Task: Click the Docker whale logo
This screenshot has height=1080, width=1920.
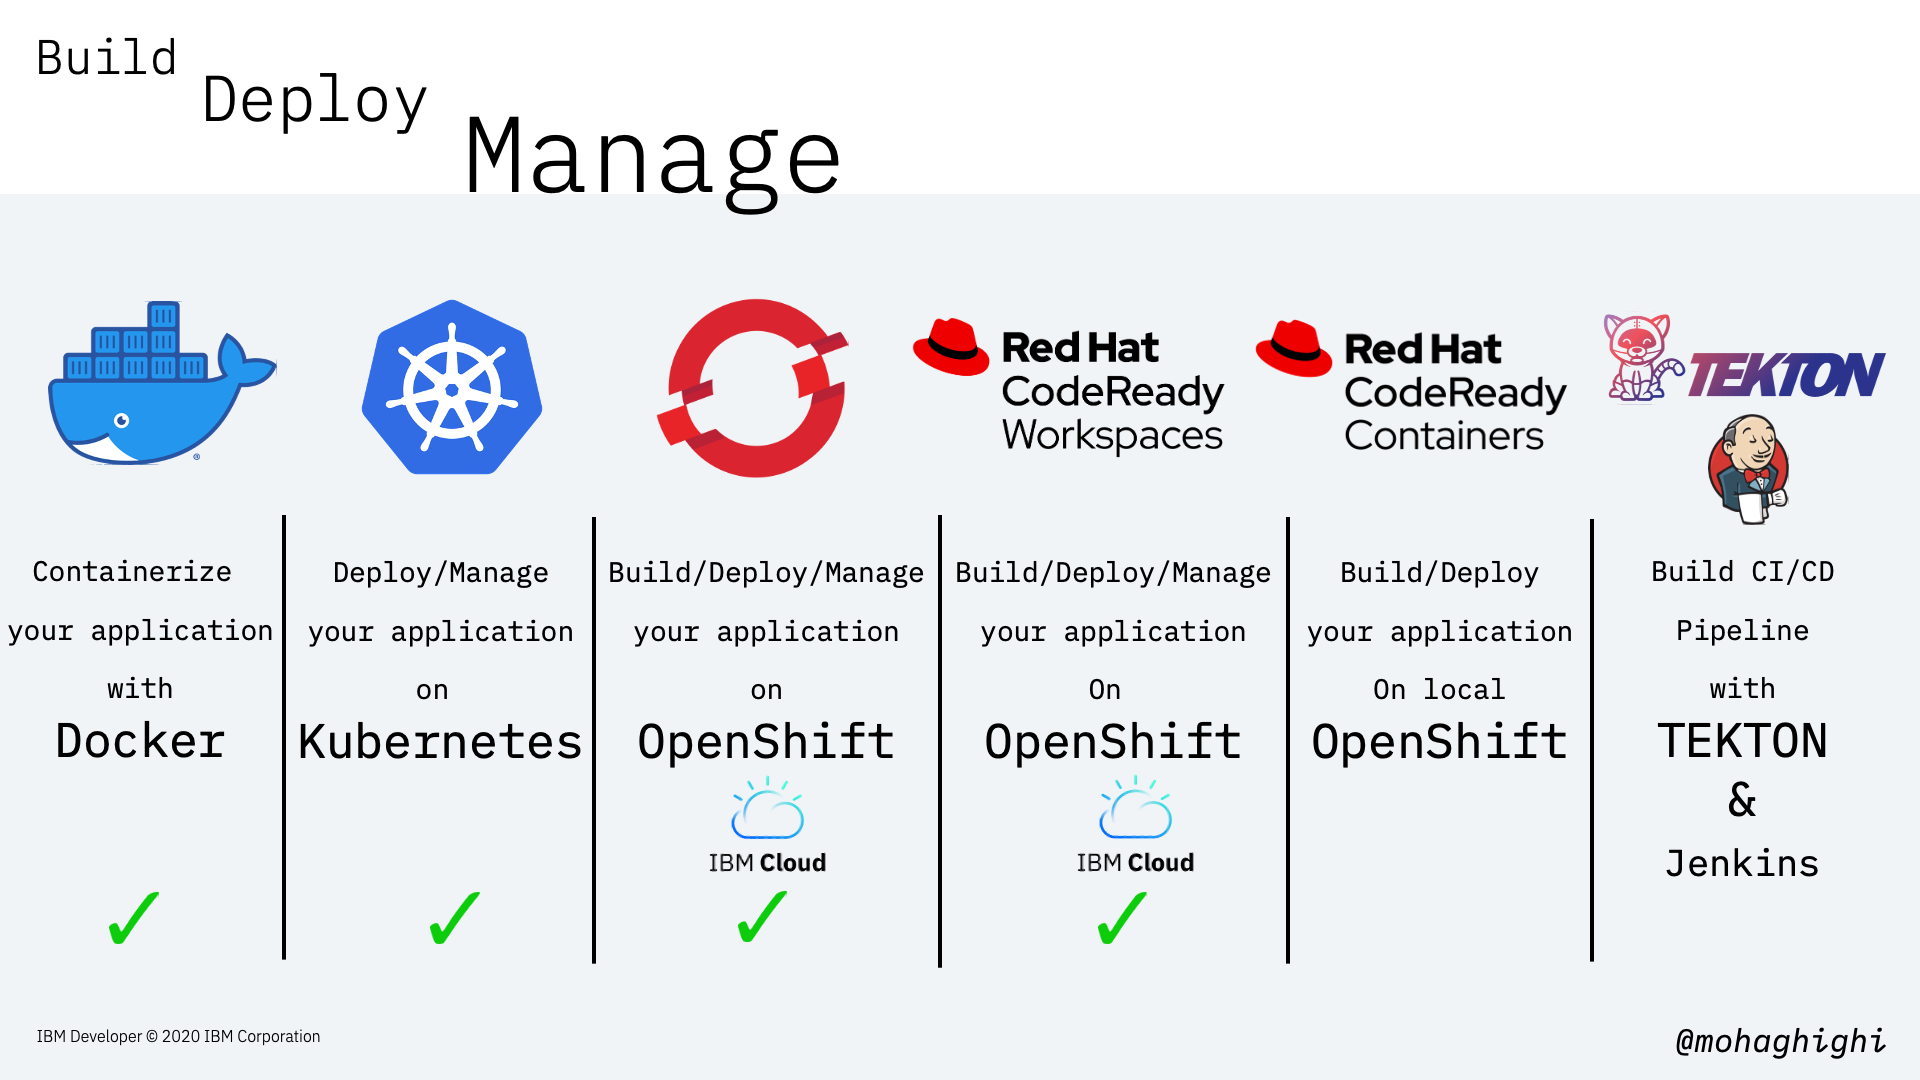Action: pyautogui.click(x=162, y=382)
